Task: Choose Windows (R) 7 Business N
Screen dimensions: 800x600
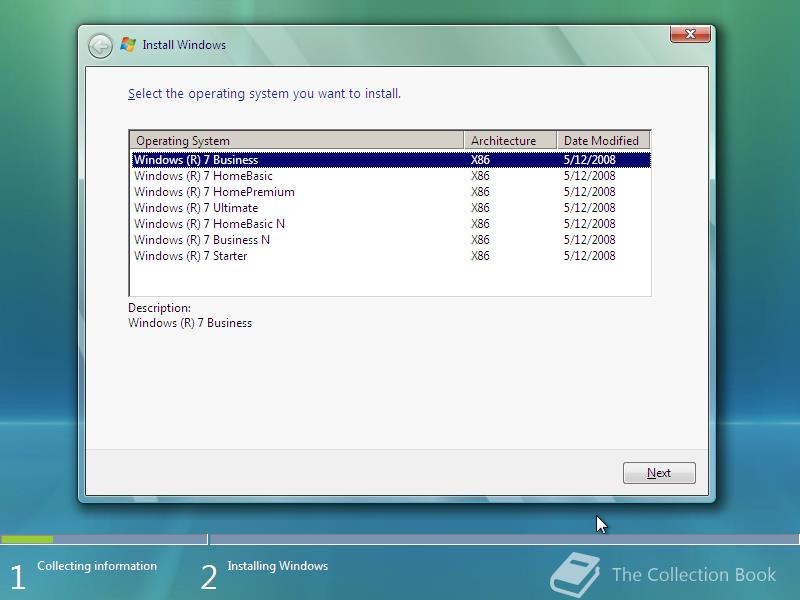Action: (x=391, y=240)
